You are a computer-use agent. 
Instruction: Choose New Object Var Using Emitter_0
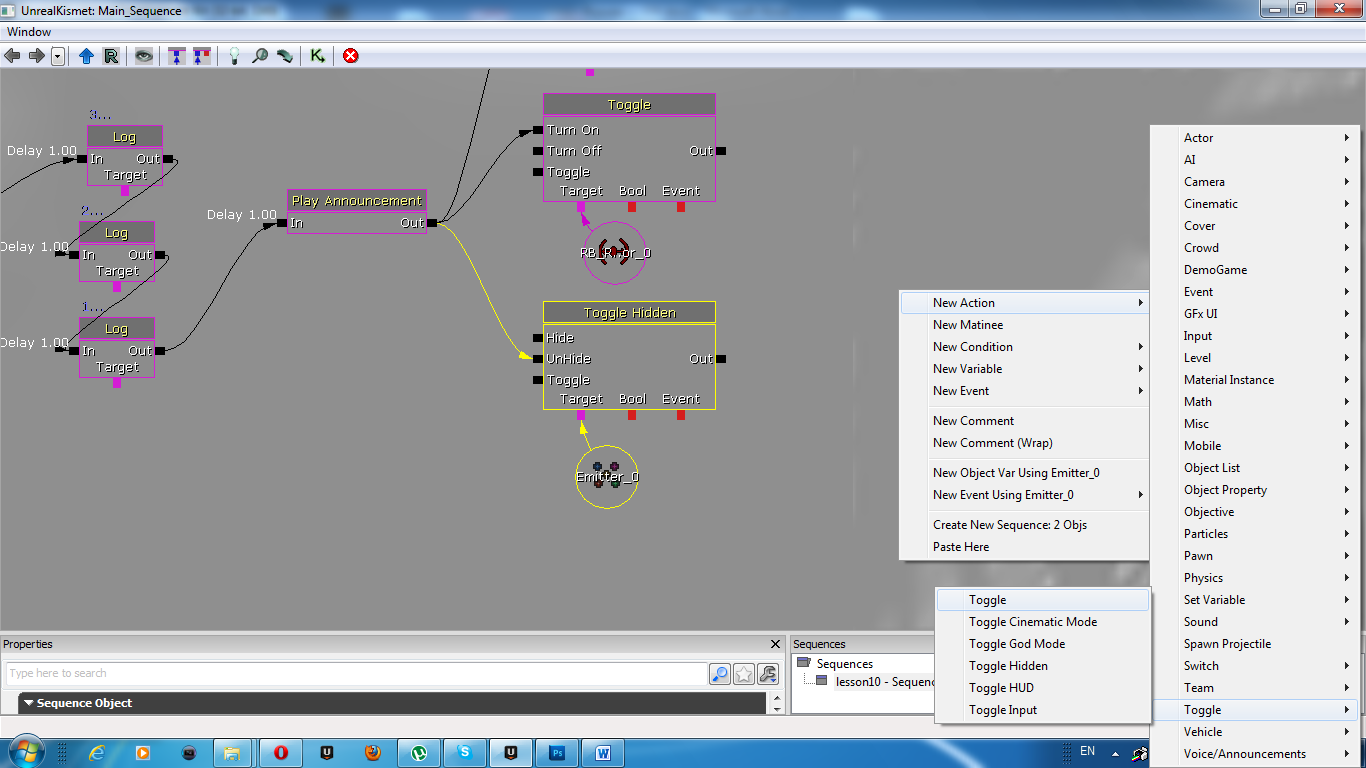click(1025, 473)
